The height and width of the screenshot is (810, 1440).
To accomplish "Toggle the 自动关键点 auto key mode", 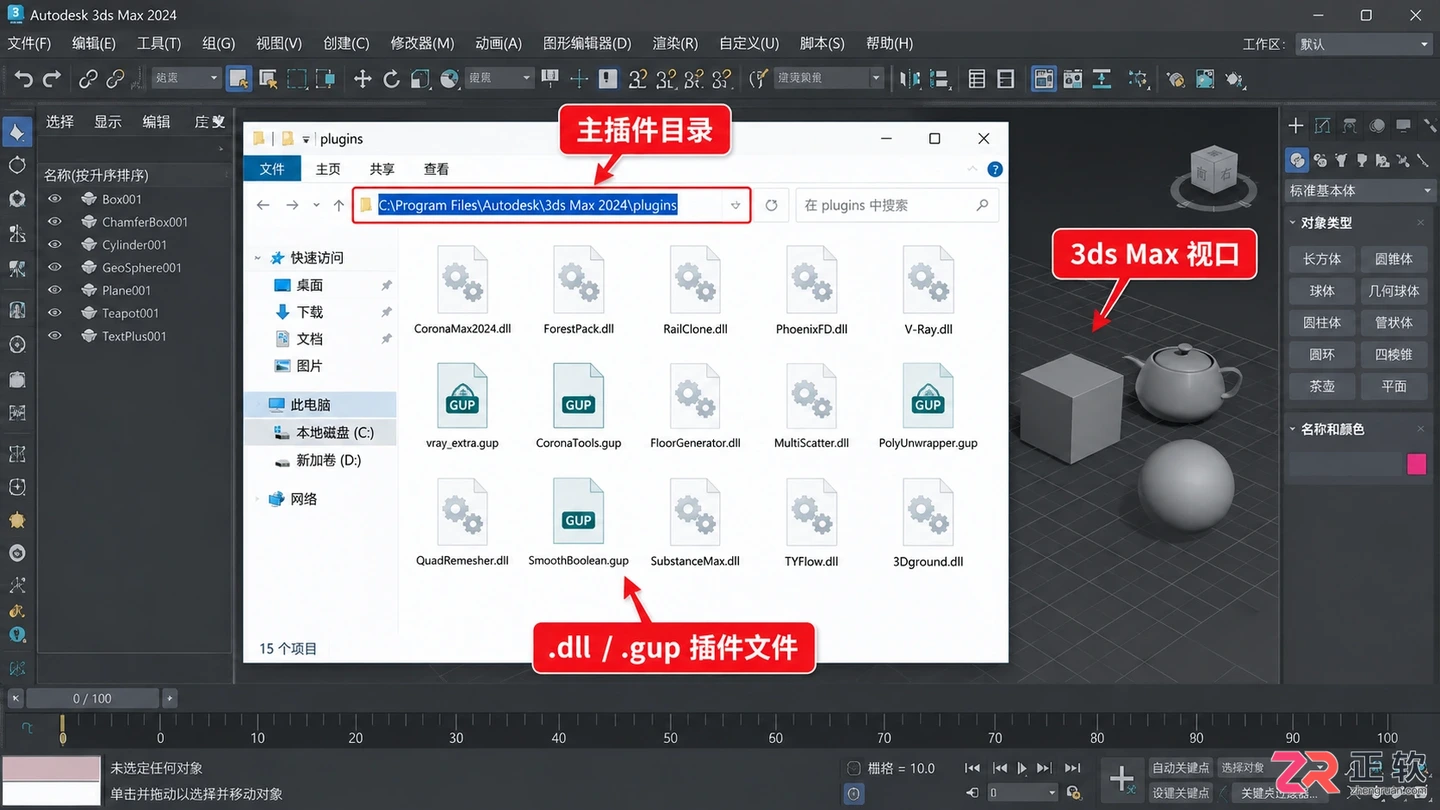I will point(1181,767).
